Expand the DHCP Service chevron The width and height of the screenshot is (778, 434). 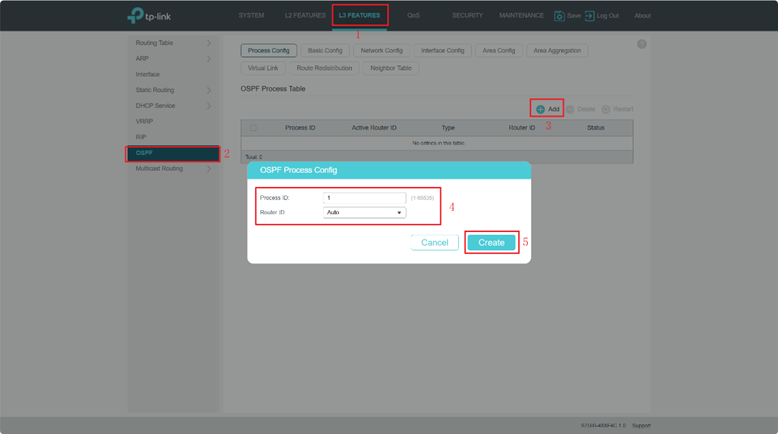pos(209,106)
